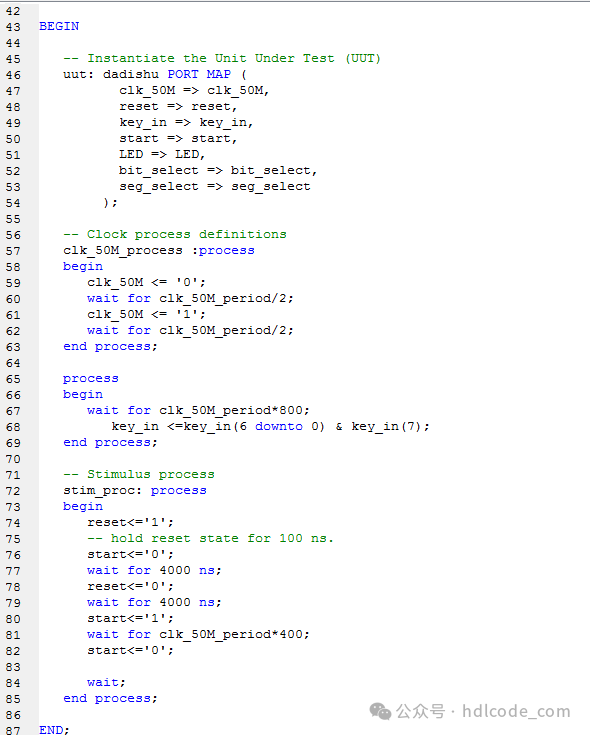The width and height of the screenshot is (590, 735).
Task: Click line number 70 in the gutter
Action: click(13, 459)
